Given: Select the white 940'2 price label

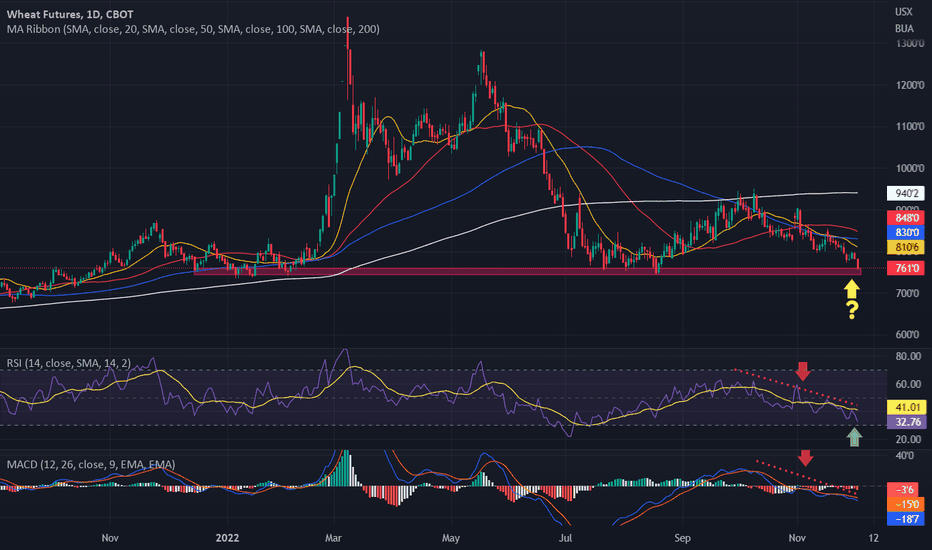Looking at the screenshot, I should [x=906, y=193].
